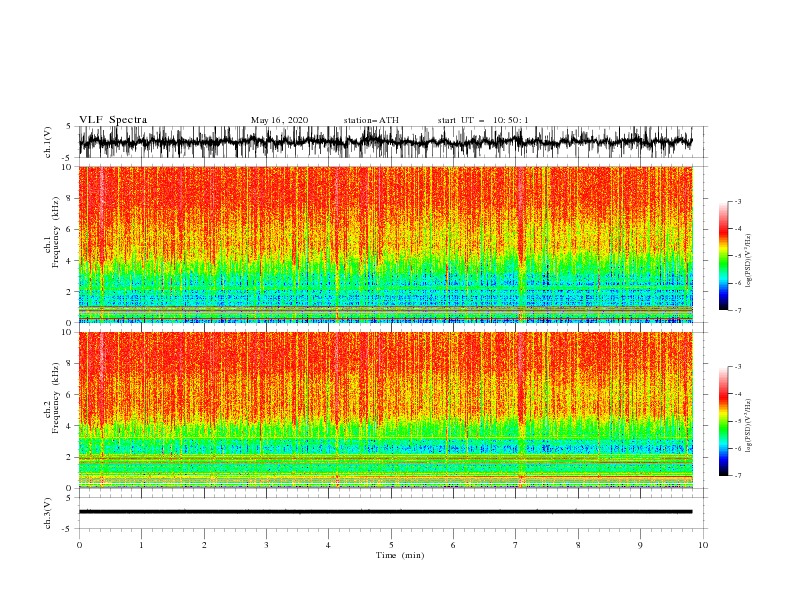
Task: Click the '-7' label on ch.1 colorbar
Action: click(738, 310)
